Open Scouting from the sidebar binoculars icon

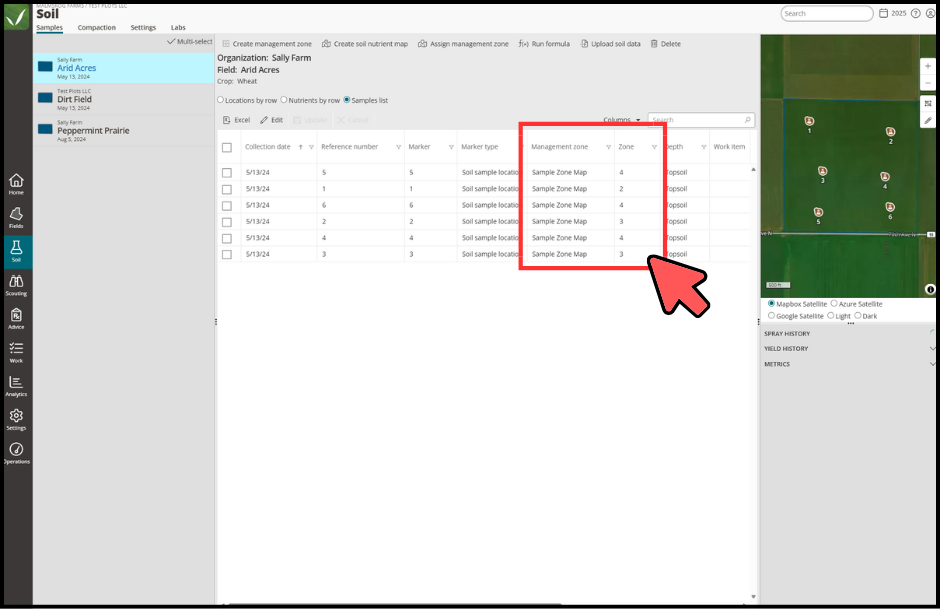(x=16, y=285)
